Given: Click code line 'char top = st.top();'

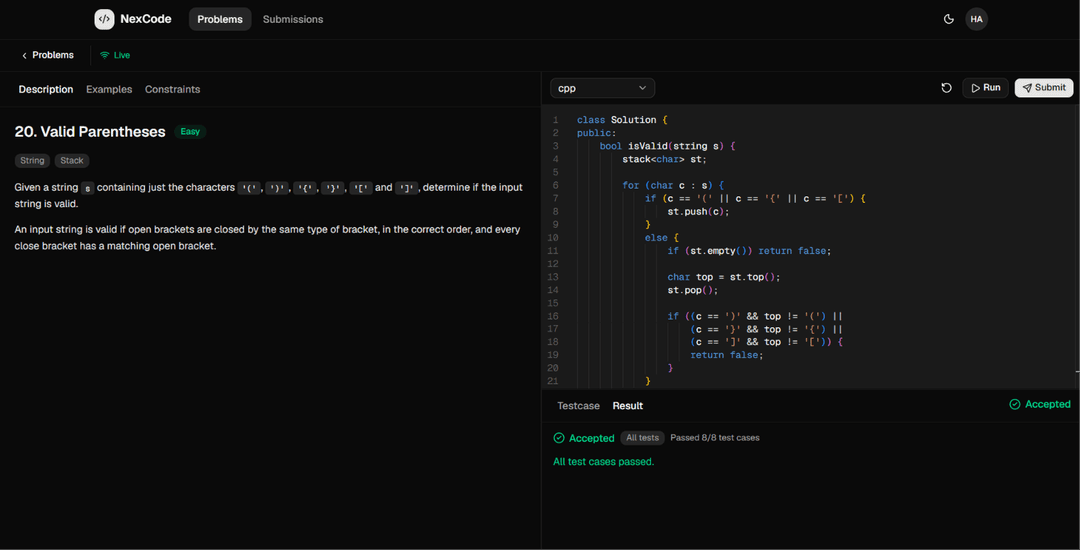Looking at the screenshot, I should tap(724, 277).
